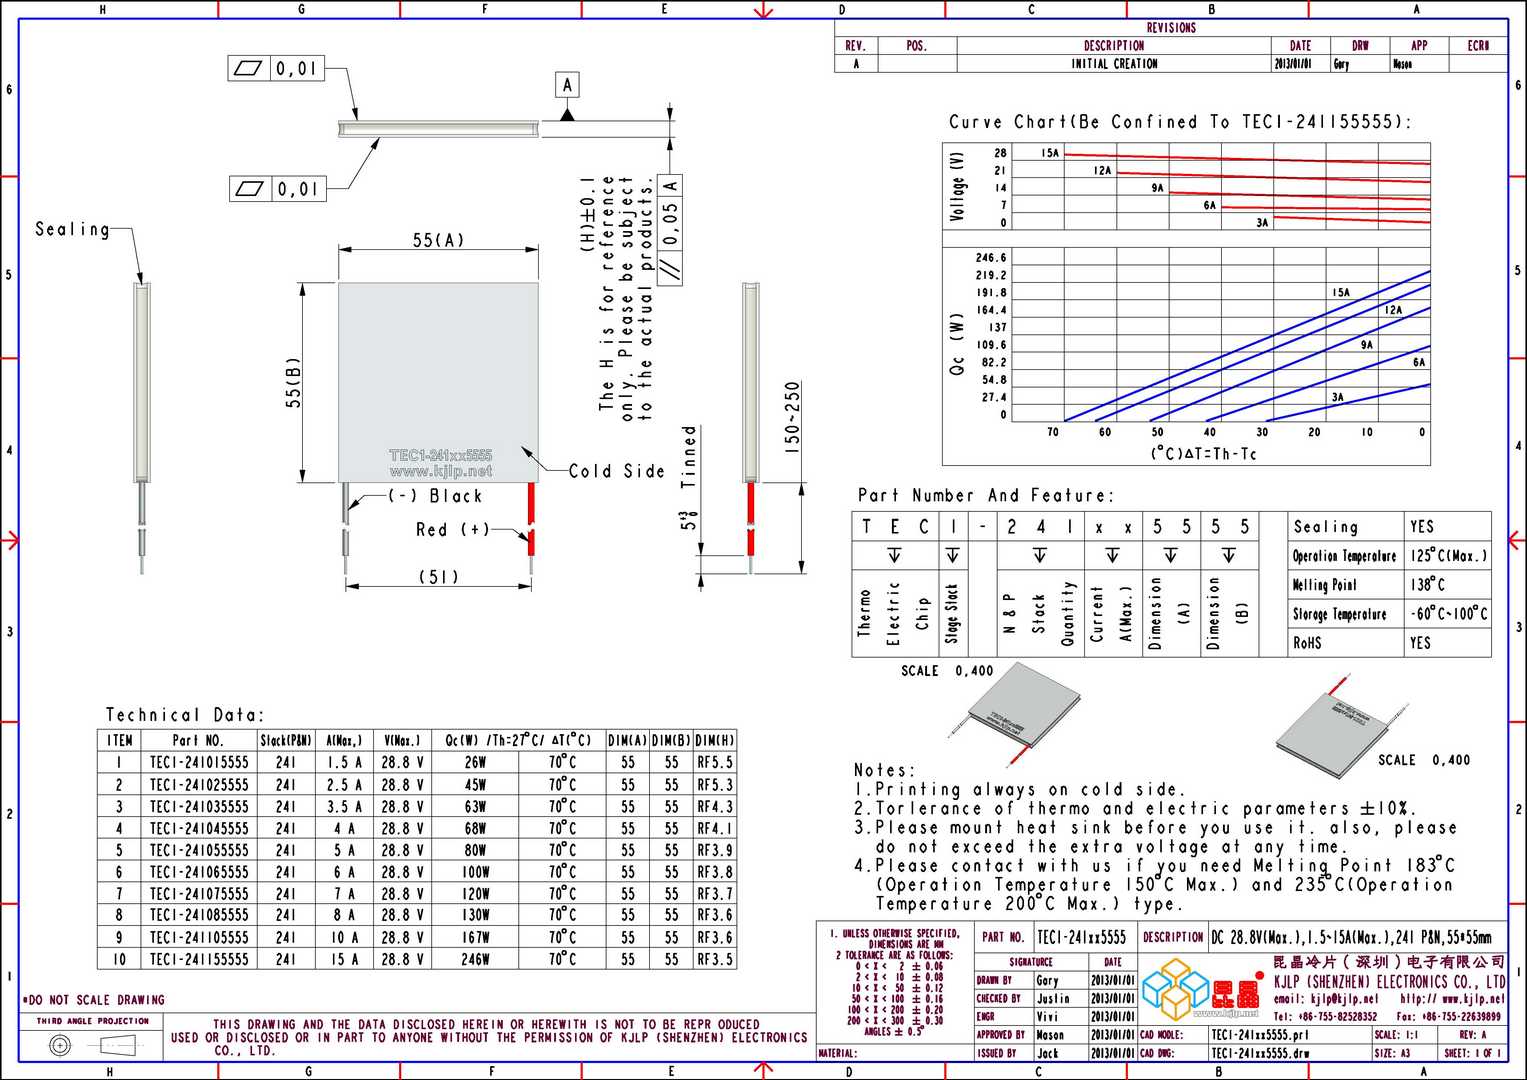Select the datum A box above the side view

point(567,85)
